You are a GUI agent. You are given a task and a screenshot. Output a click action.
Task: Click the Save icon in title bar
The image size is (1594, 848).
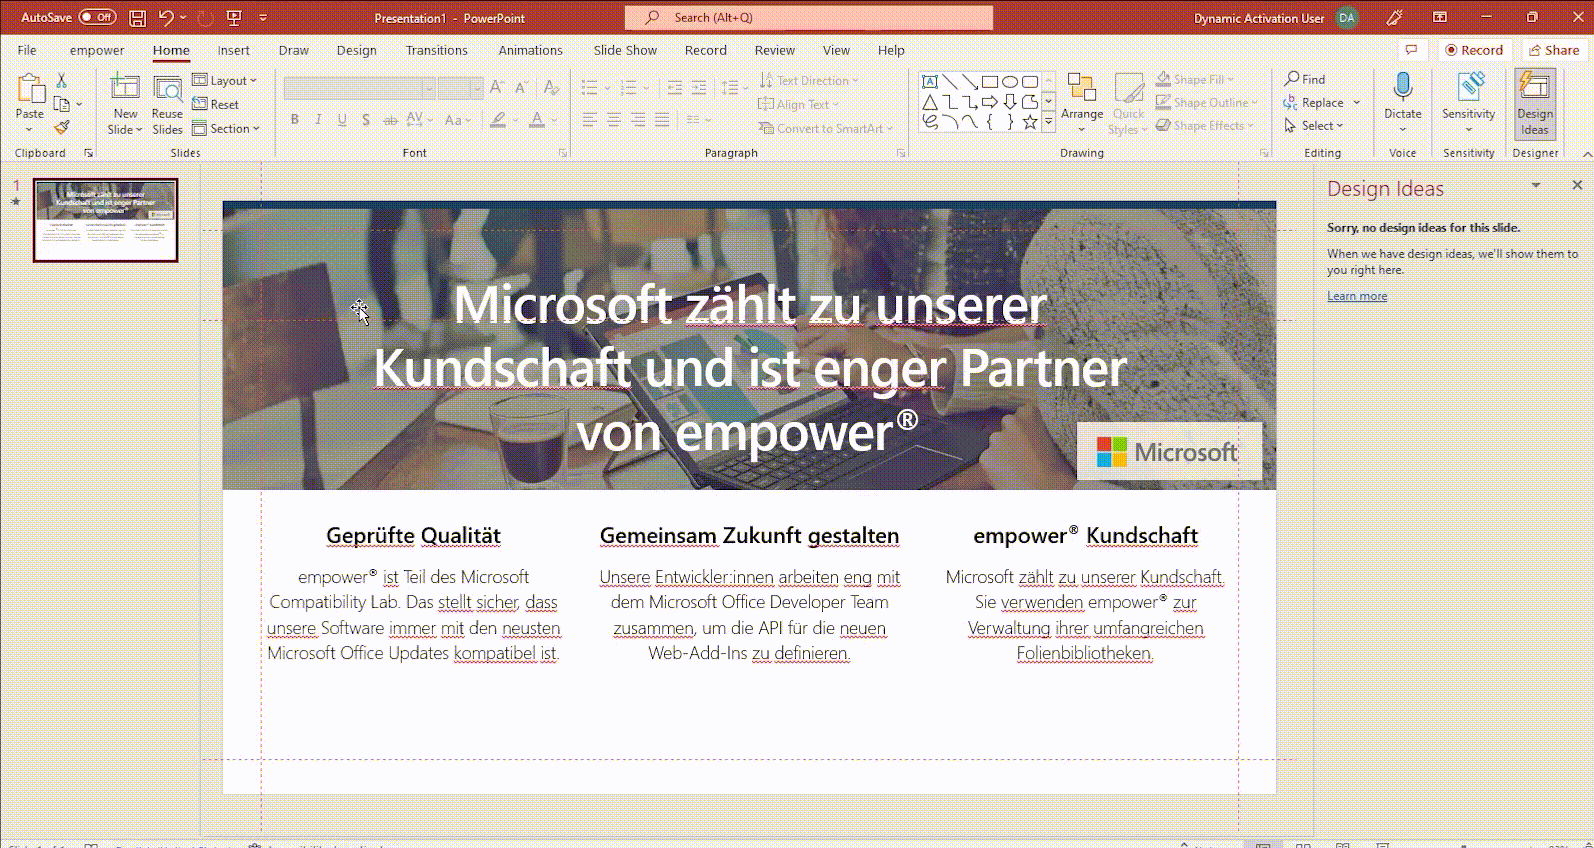pos(137,18)
